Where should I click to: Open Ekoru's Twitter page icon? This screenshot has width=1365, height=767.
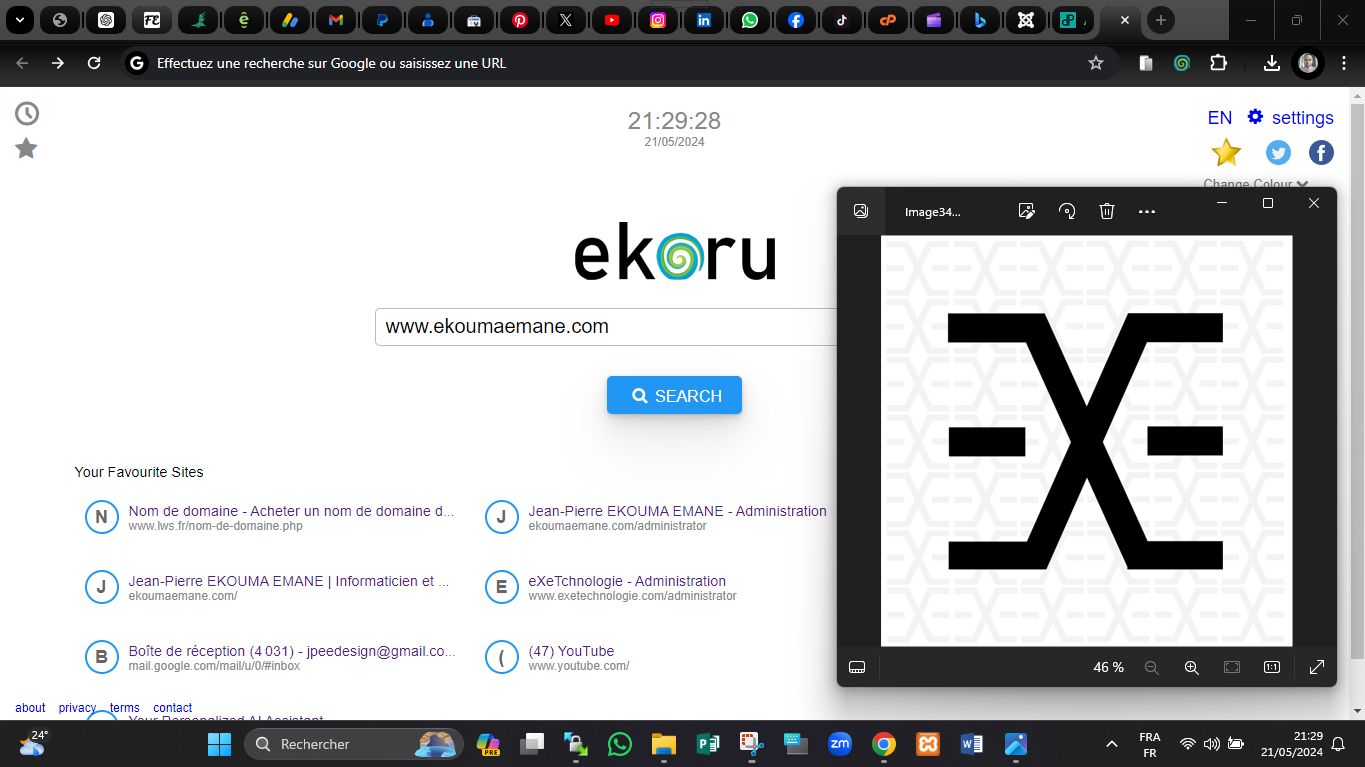click(x=1278, y=152)
